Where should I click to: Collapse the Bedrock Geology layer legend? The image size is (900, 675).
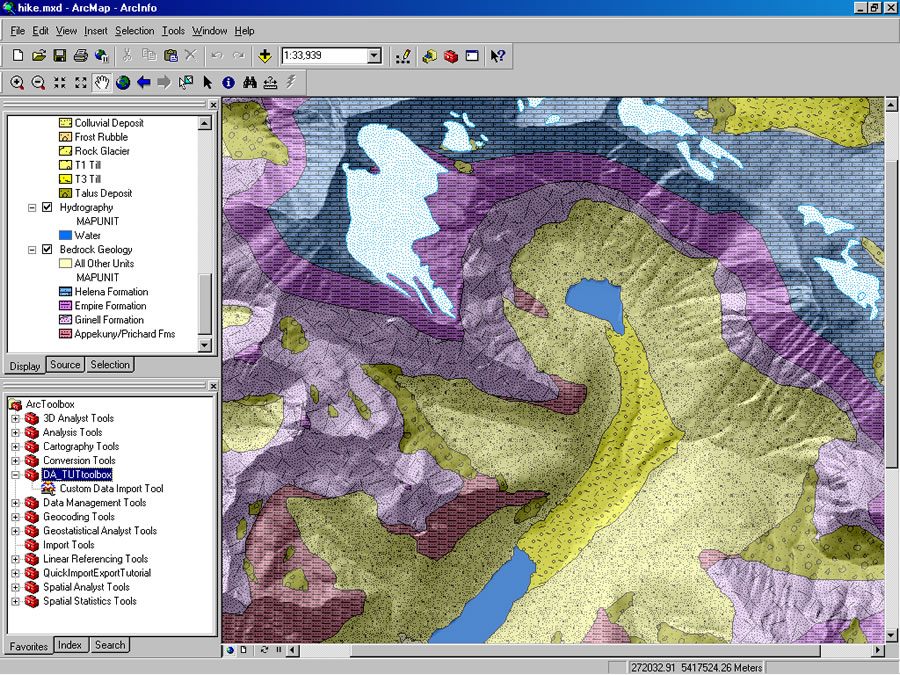[34, 250]
